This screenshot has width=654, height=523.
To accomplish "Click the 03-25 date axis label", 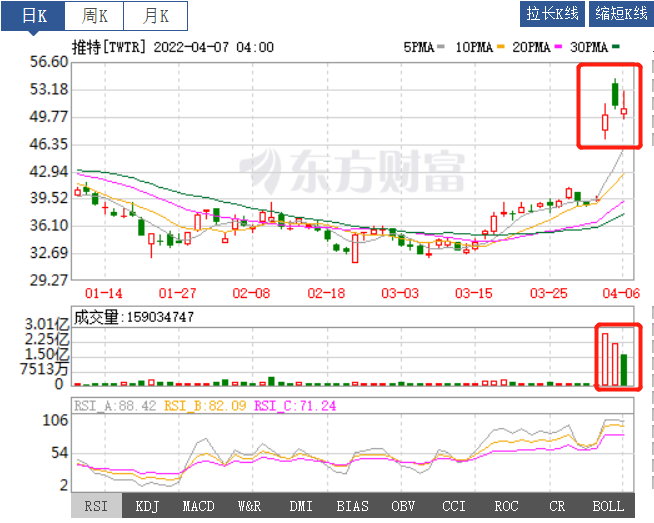I will 549,293.
